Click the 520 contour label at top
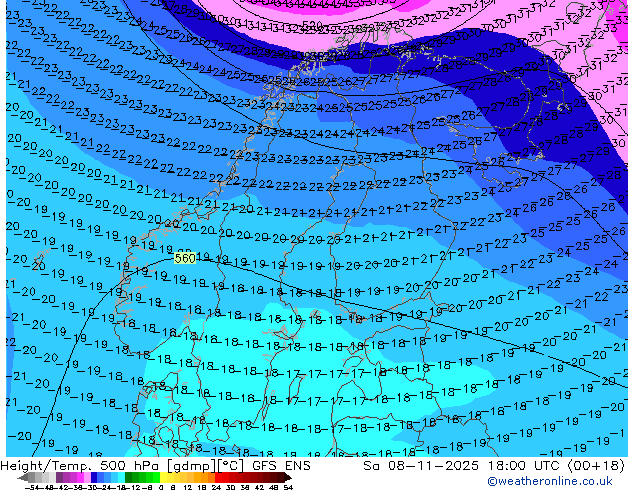 [x=313, y=25]
